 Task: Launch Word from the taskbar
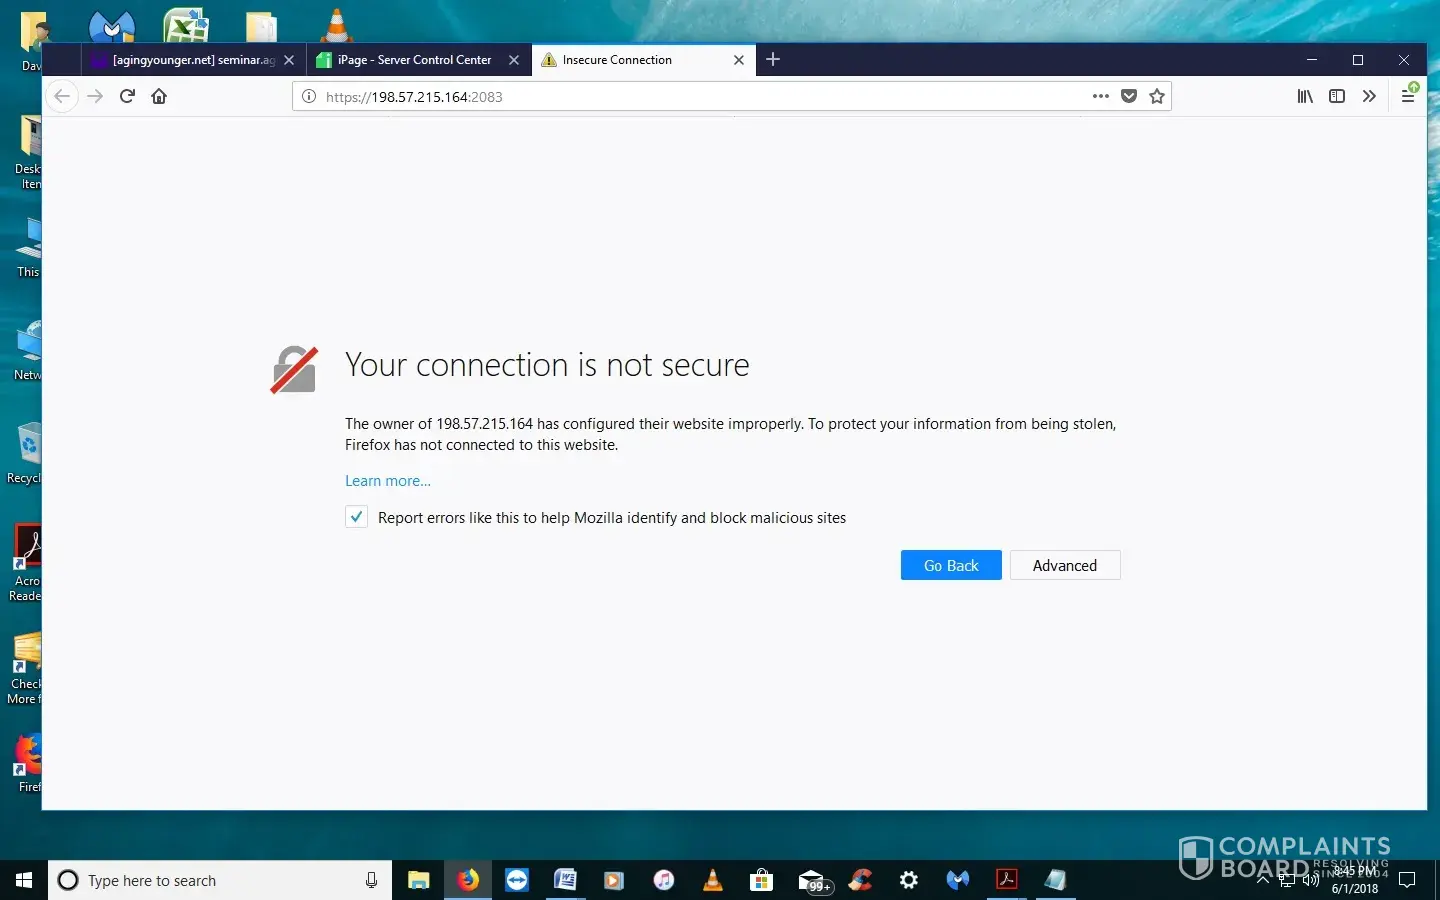click(565, 880)
